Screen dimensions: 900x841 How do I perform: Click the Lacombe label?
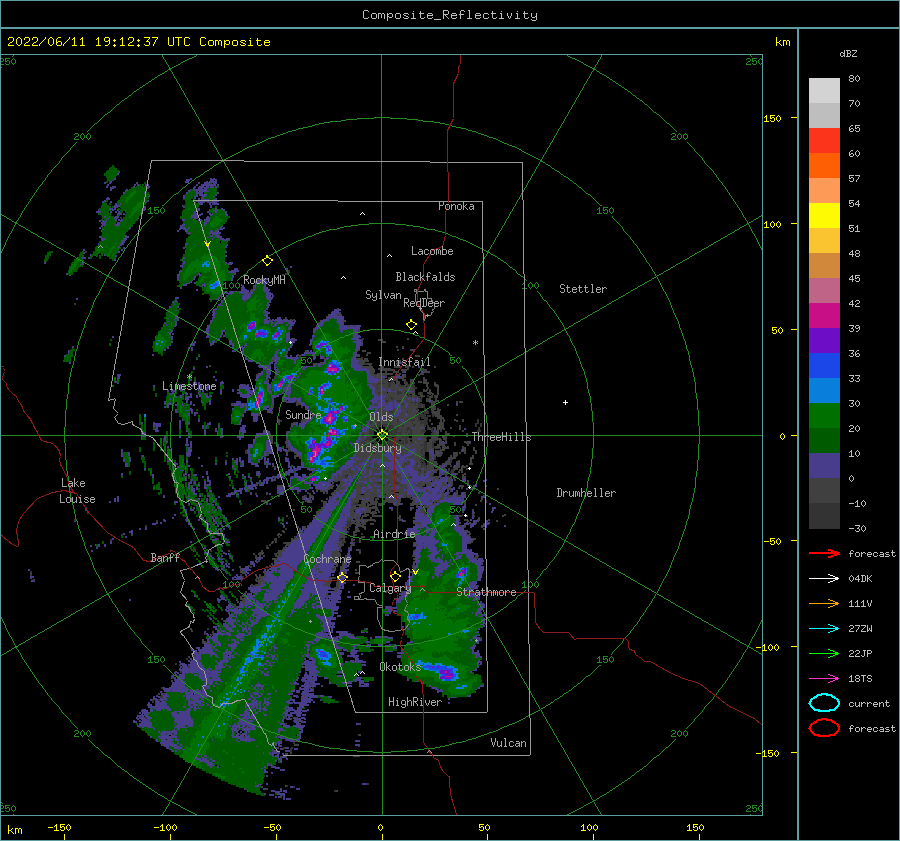click(x=432, y=251)
